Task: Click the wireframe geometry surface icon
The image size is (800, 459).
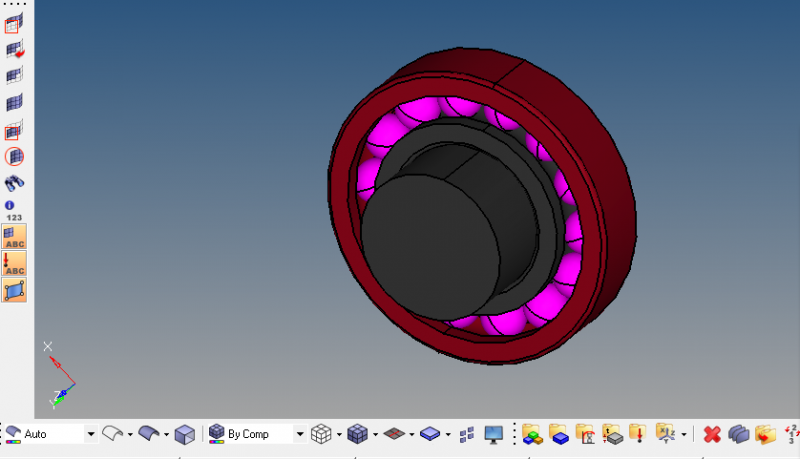Action: pos(112,434)
